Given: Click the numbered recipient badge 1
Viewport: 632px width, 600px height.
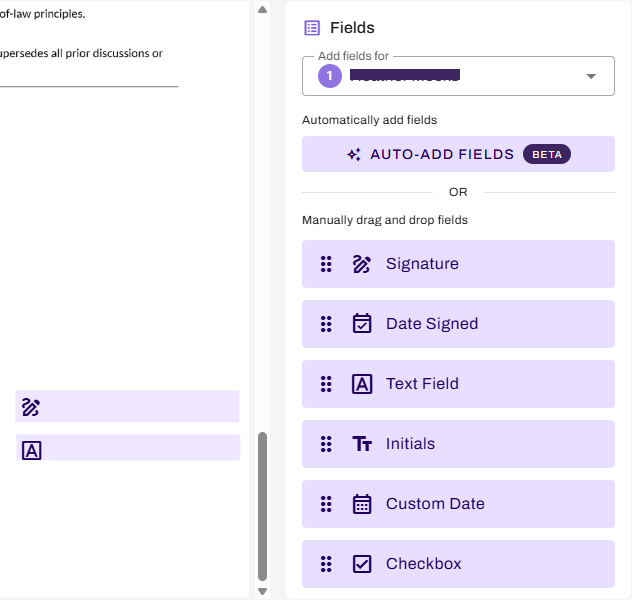Looking at the screenshot, I should point(330,76).
